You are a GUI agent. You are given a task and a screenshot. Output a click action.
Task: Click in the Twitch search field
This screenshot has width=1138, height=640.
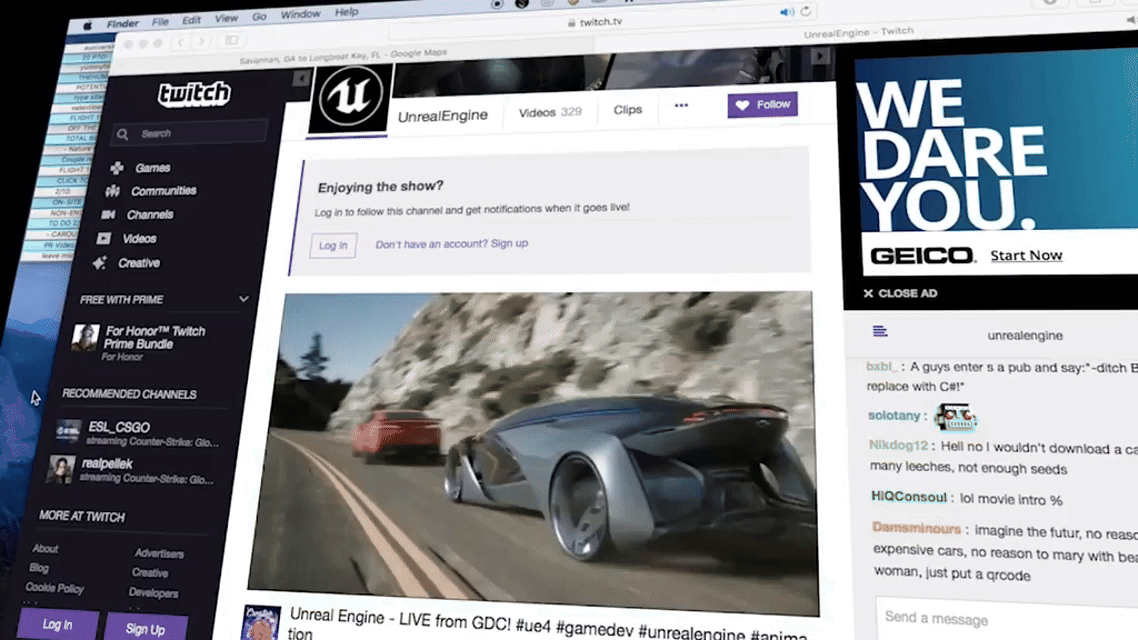coord(190,133)
